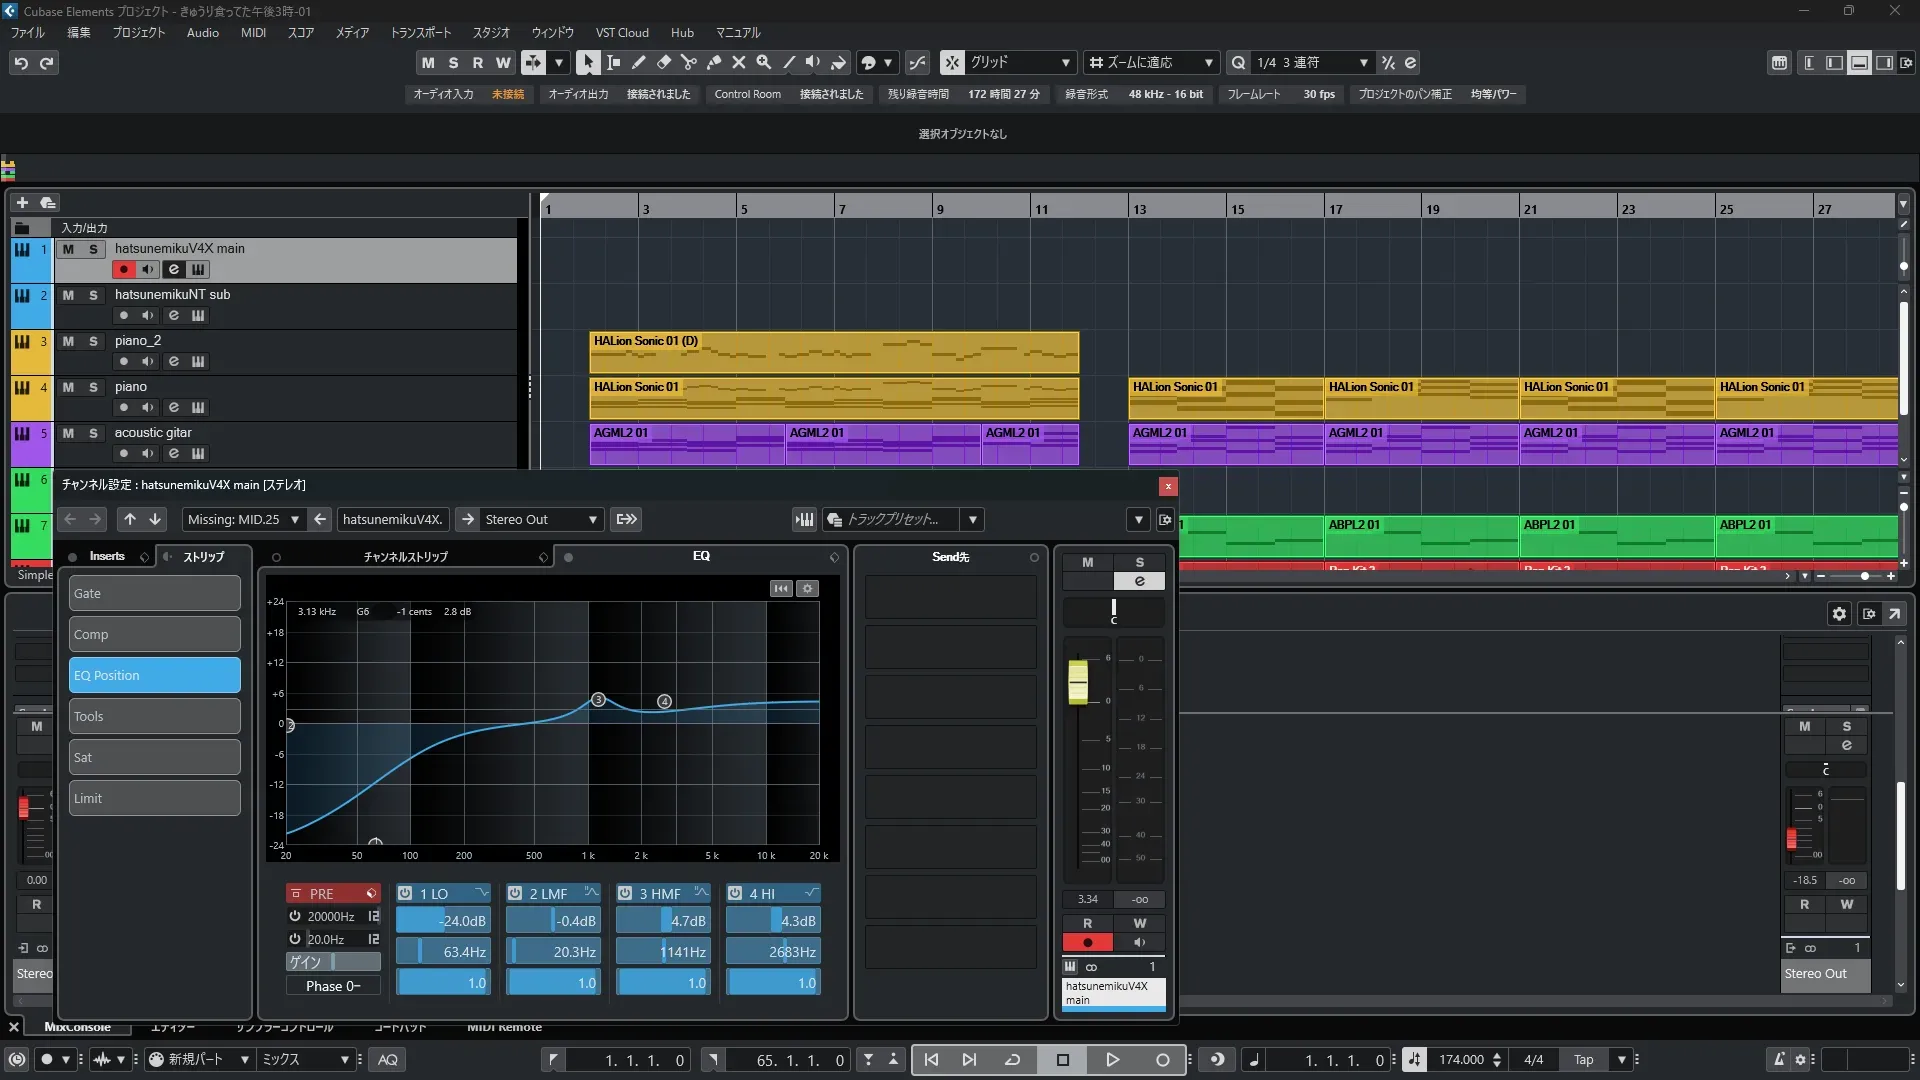Select the Draw pencil tool
Viewport: 1920px width, 1080px height.
point(638,62)
